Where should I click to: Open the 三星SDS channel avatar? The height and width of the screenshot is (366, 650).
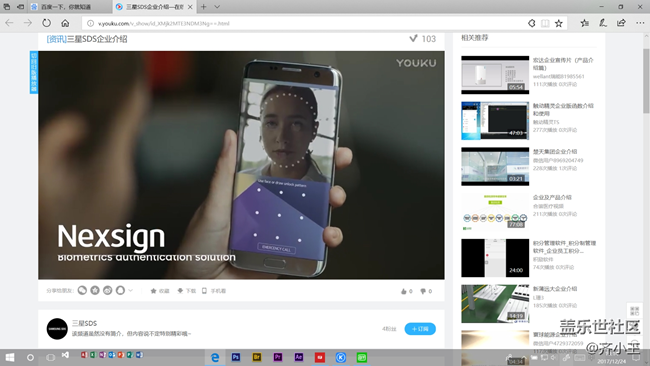point(57,329)
